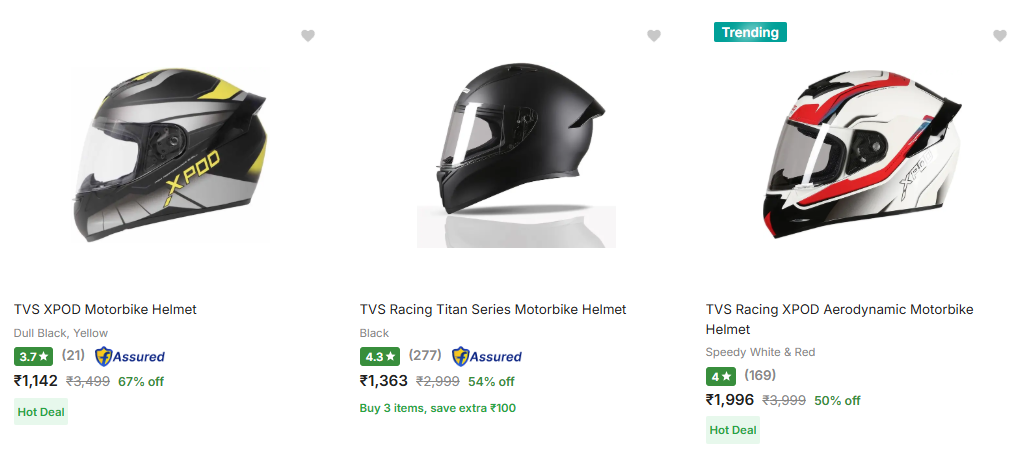The height and width of the screenshot is (475, 1026).
Task: Click the ₹1,363 price of Titan helmet
Action: point(384,381)
